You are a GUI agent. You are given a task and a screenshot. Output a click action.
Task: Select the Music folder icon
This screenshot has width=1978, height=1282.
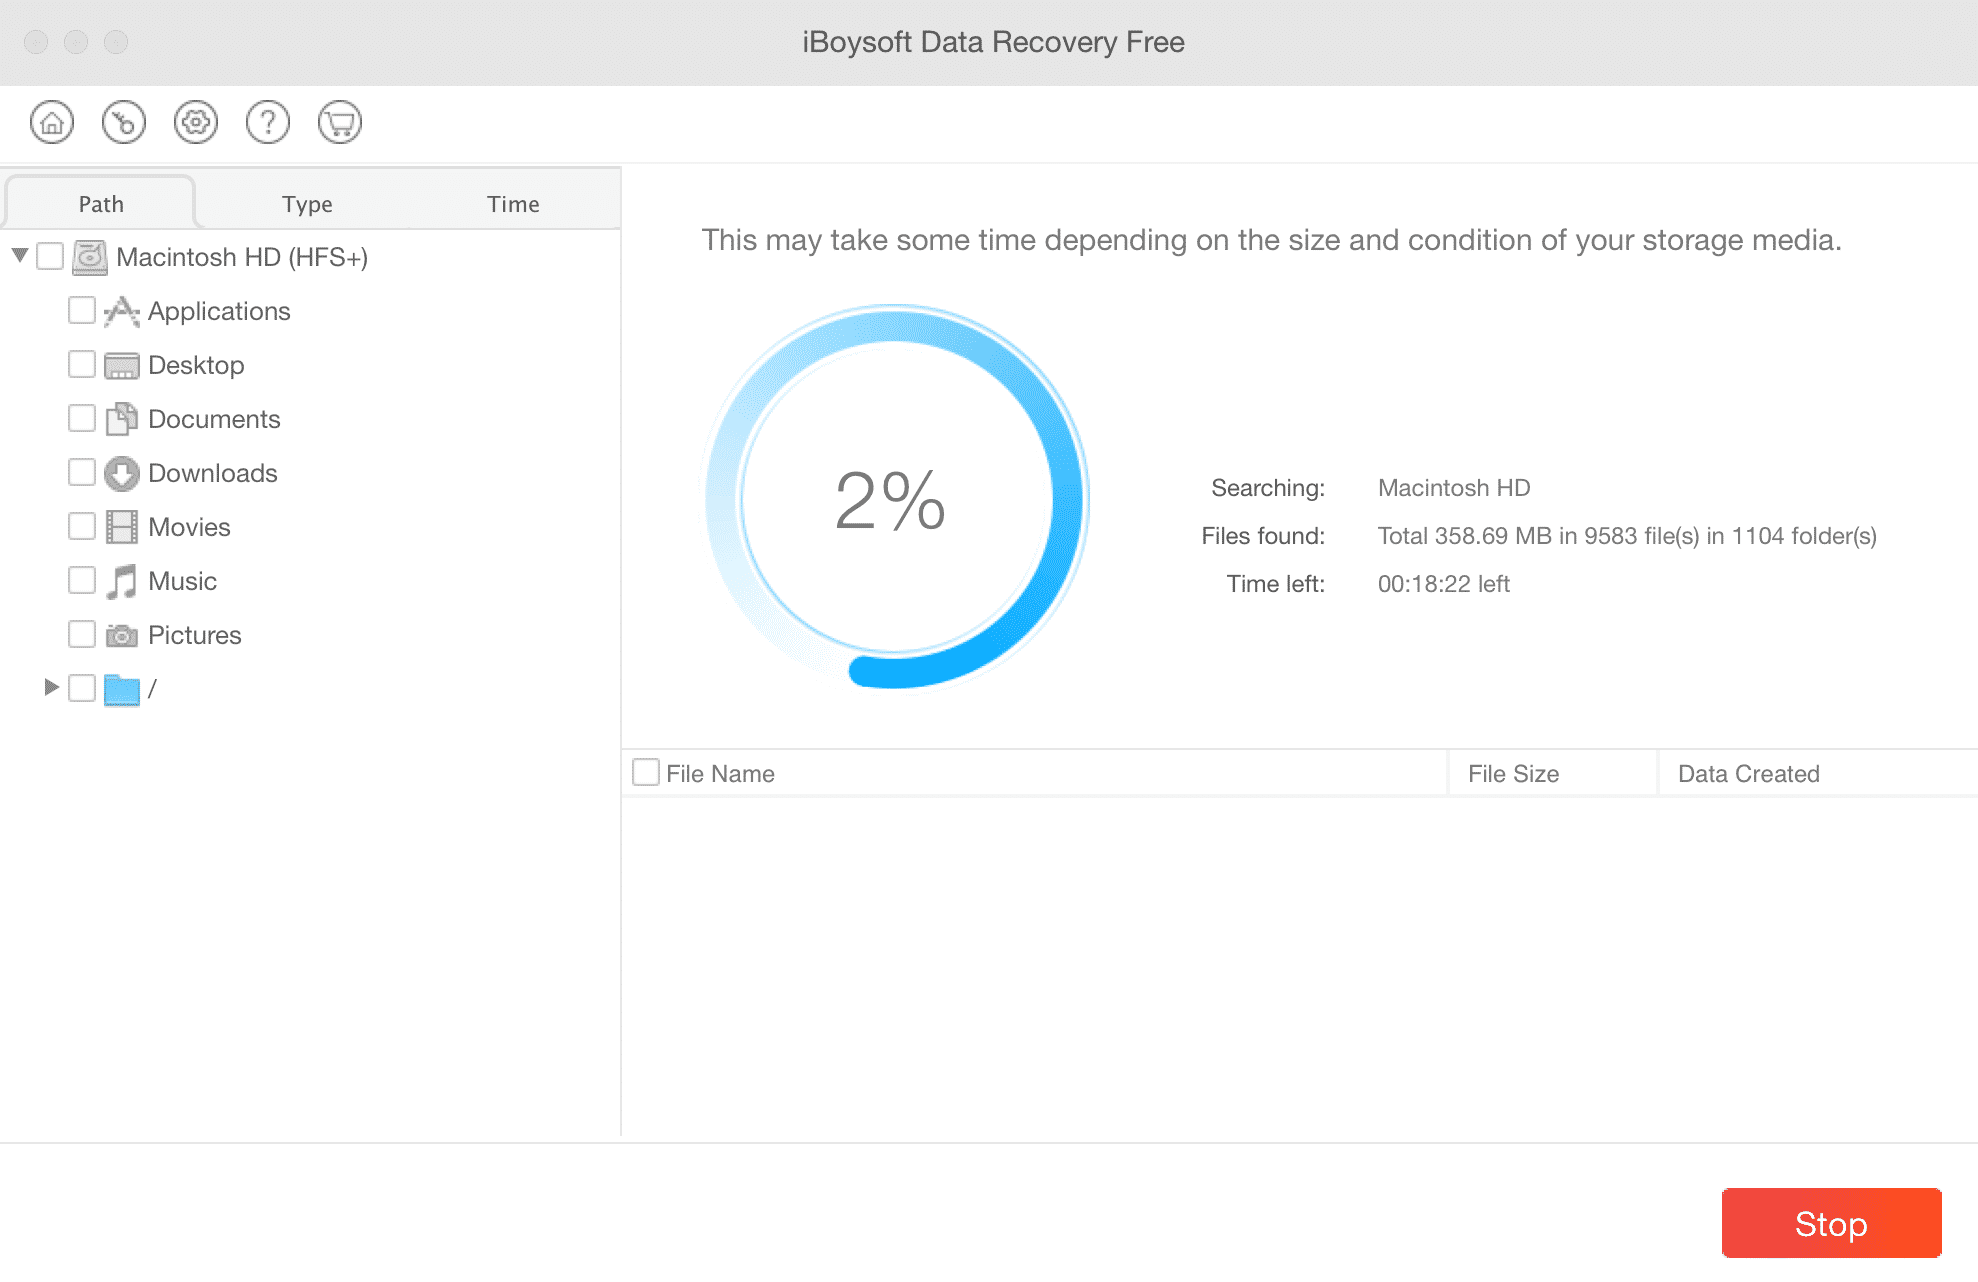122,582
